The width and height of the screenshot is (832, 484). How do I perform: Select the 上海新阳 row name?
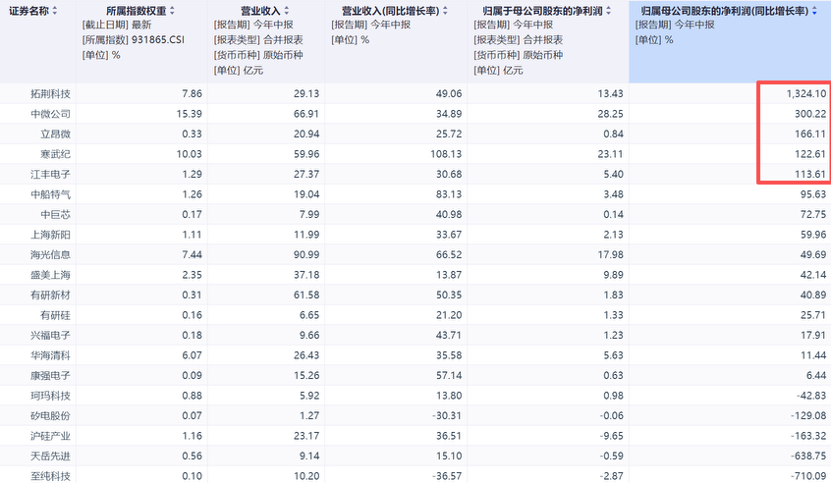point(50,235)
